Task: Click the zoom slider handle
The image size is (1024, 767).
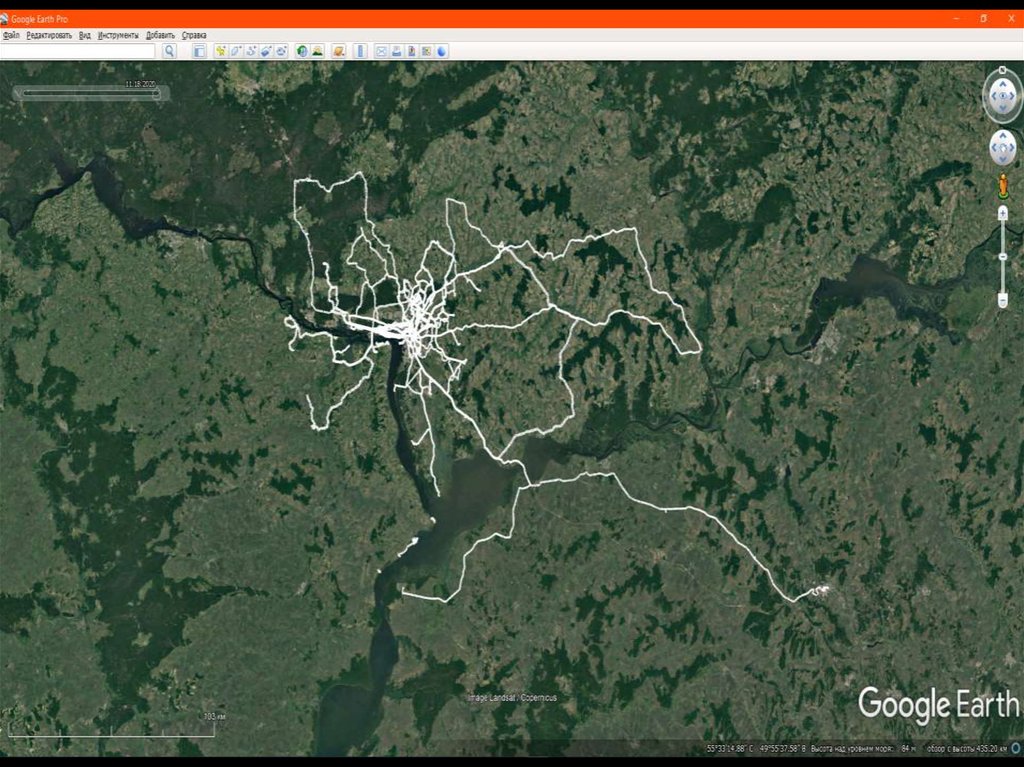Action: tap(1003, 257)
